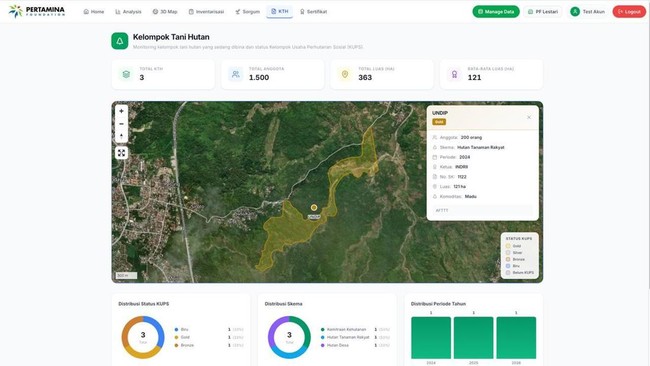The image size is (650, 366).
Task: Click the Gold status badge in popup
Action: point(439,122)
